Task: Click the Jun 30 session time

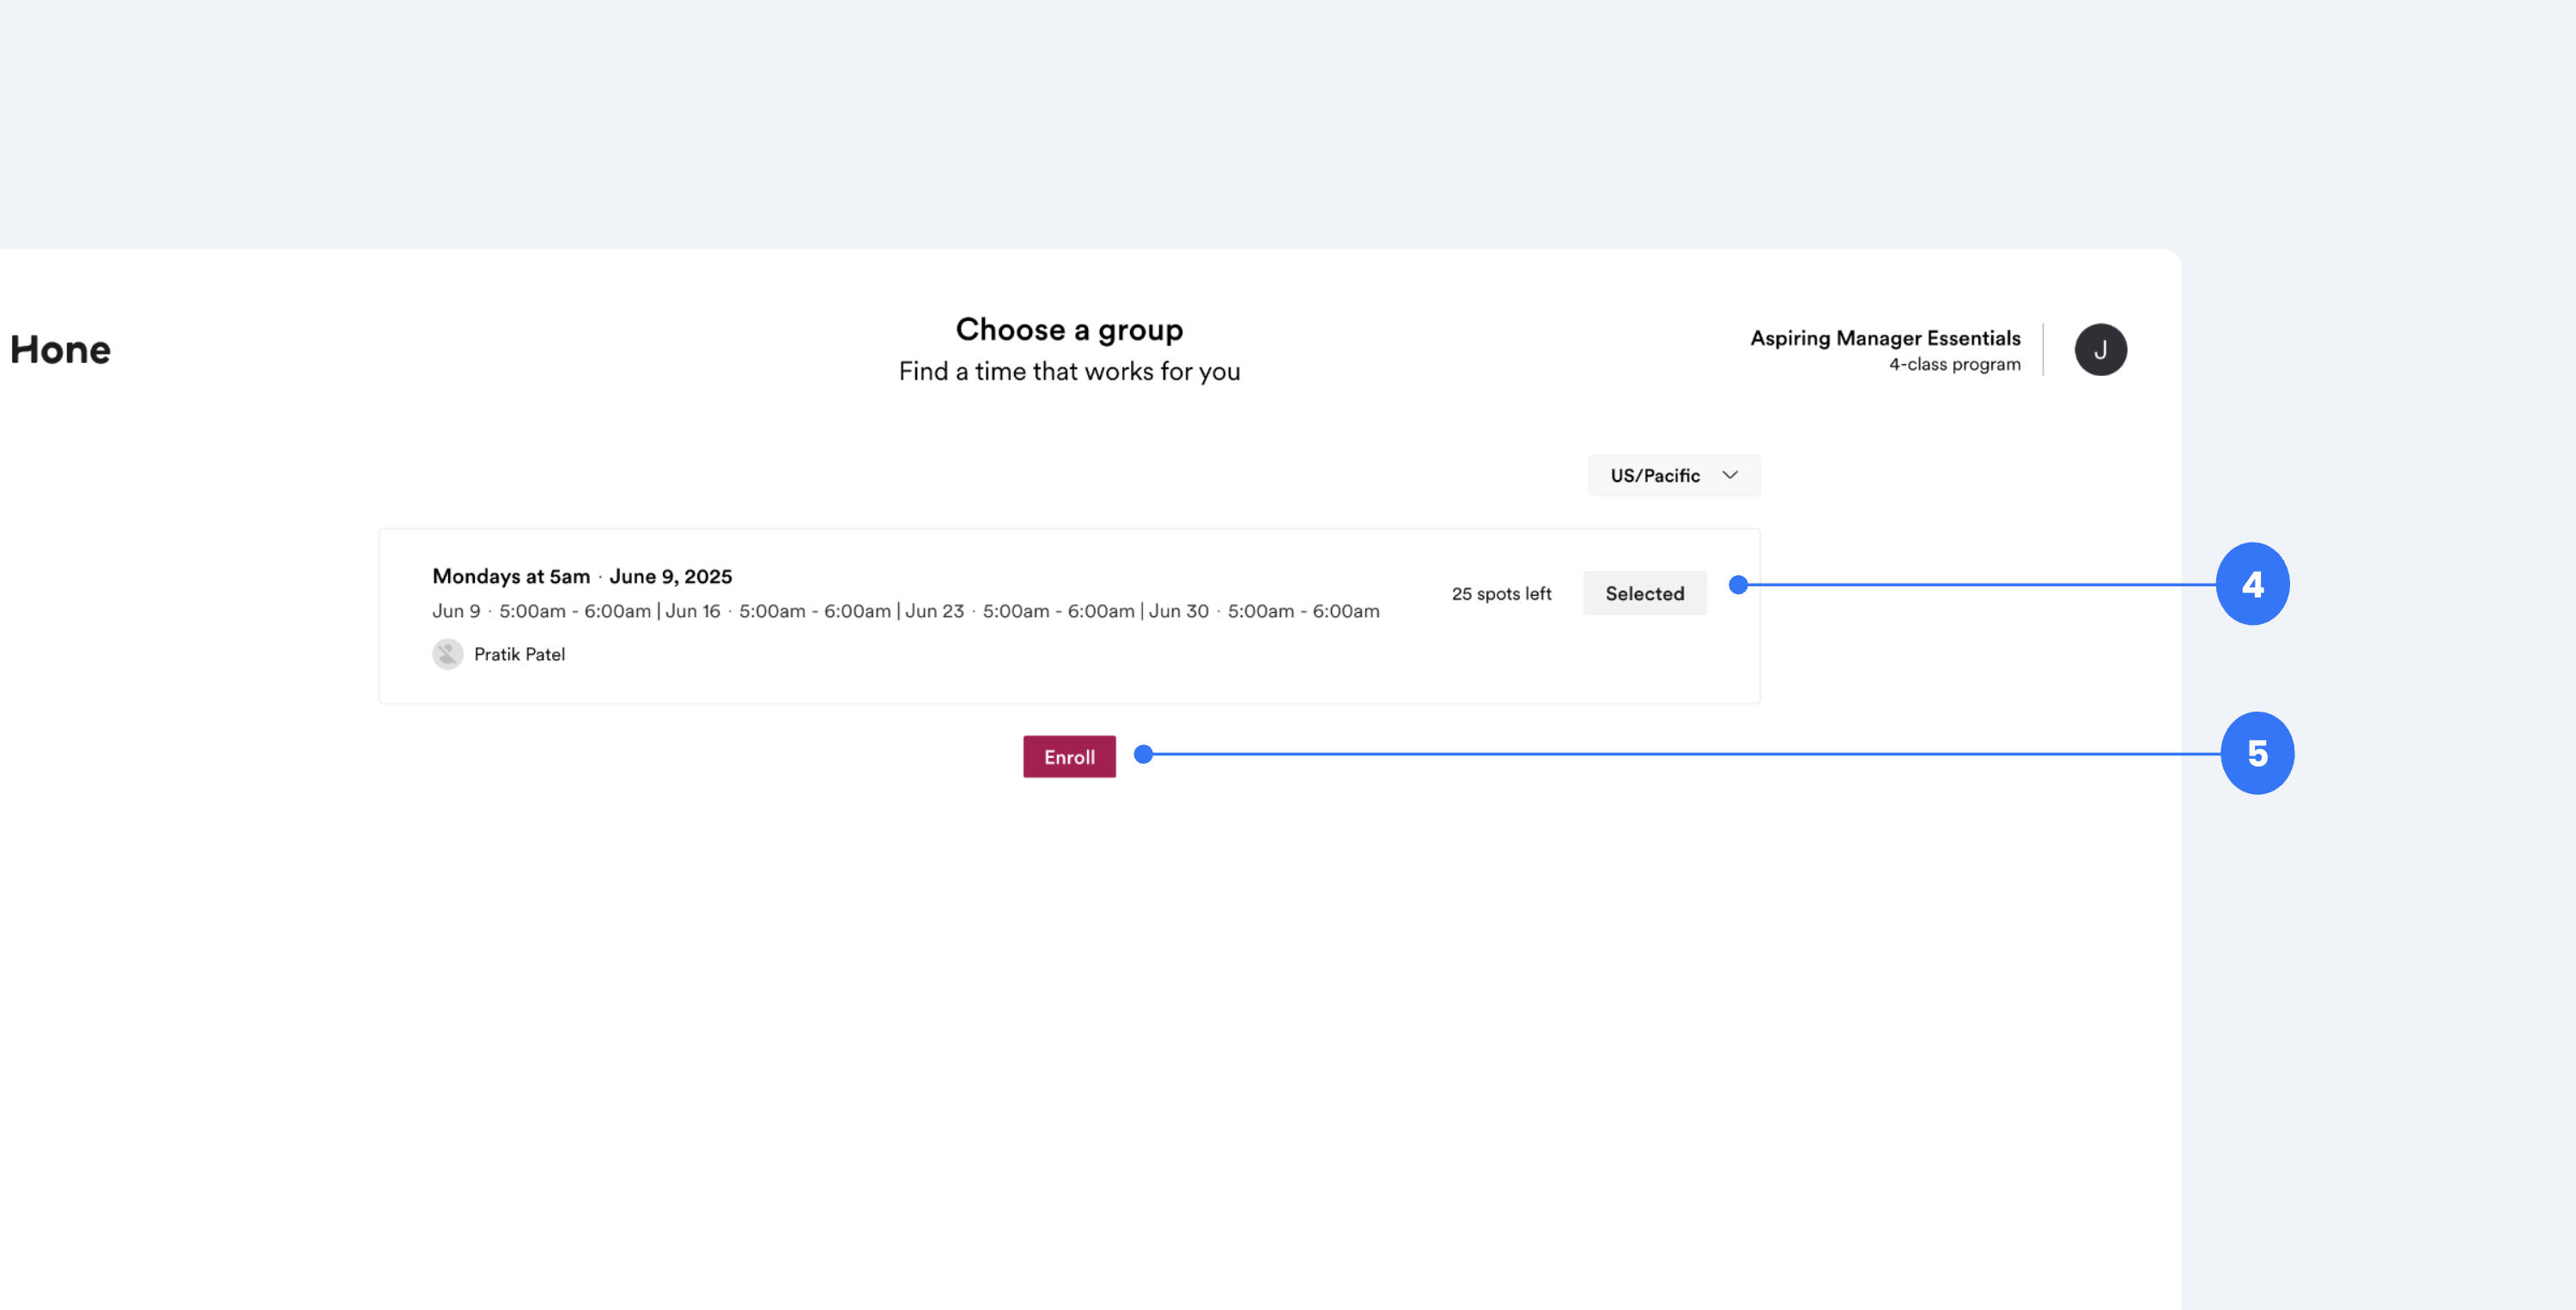Action: point(1263,611)
